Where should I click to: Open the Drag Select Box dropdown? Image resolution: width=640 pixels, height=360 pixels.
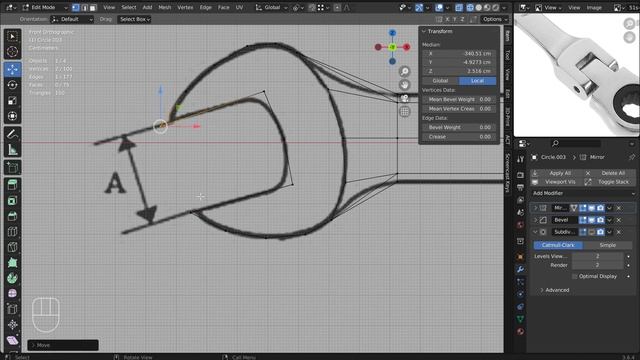tap(135, 19)
